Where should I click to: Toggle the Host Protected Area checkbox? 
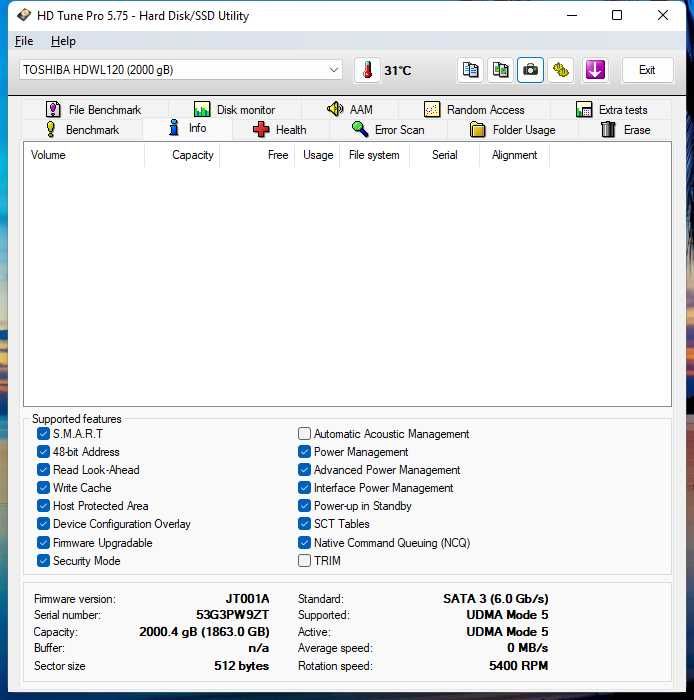[43, 506]
